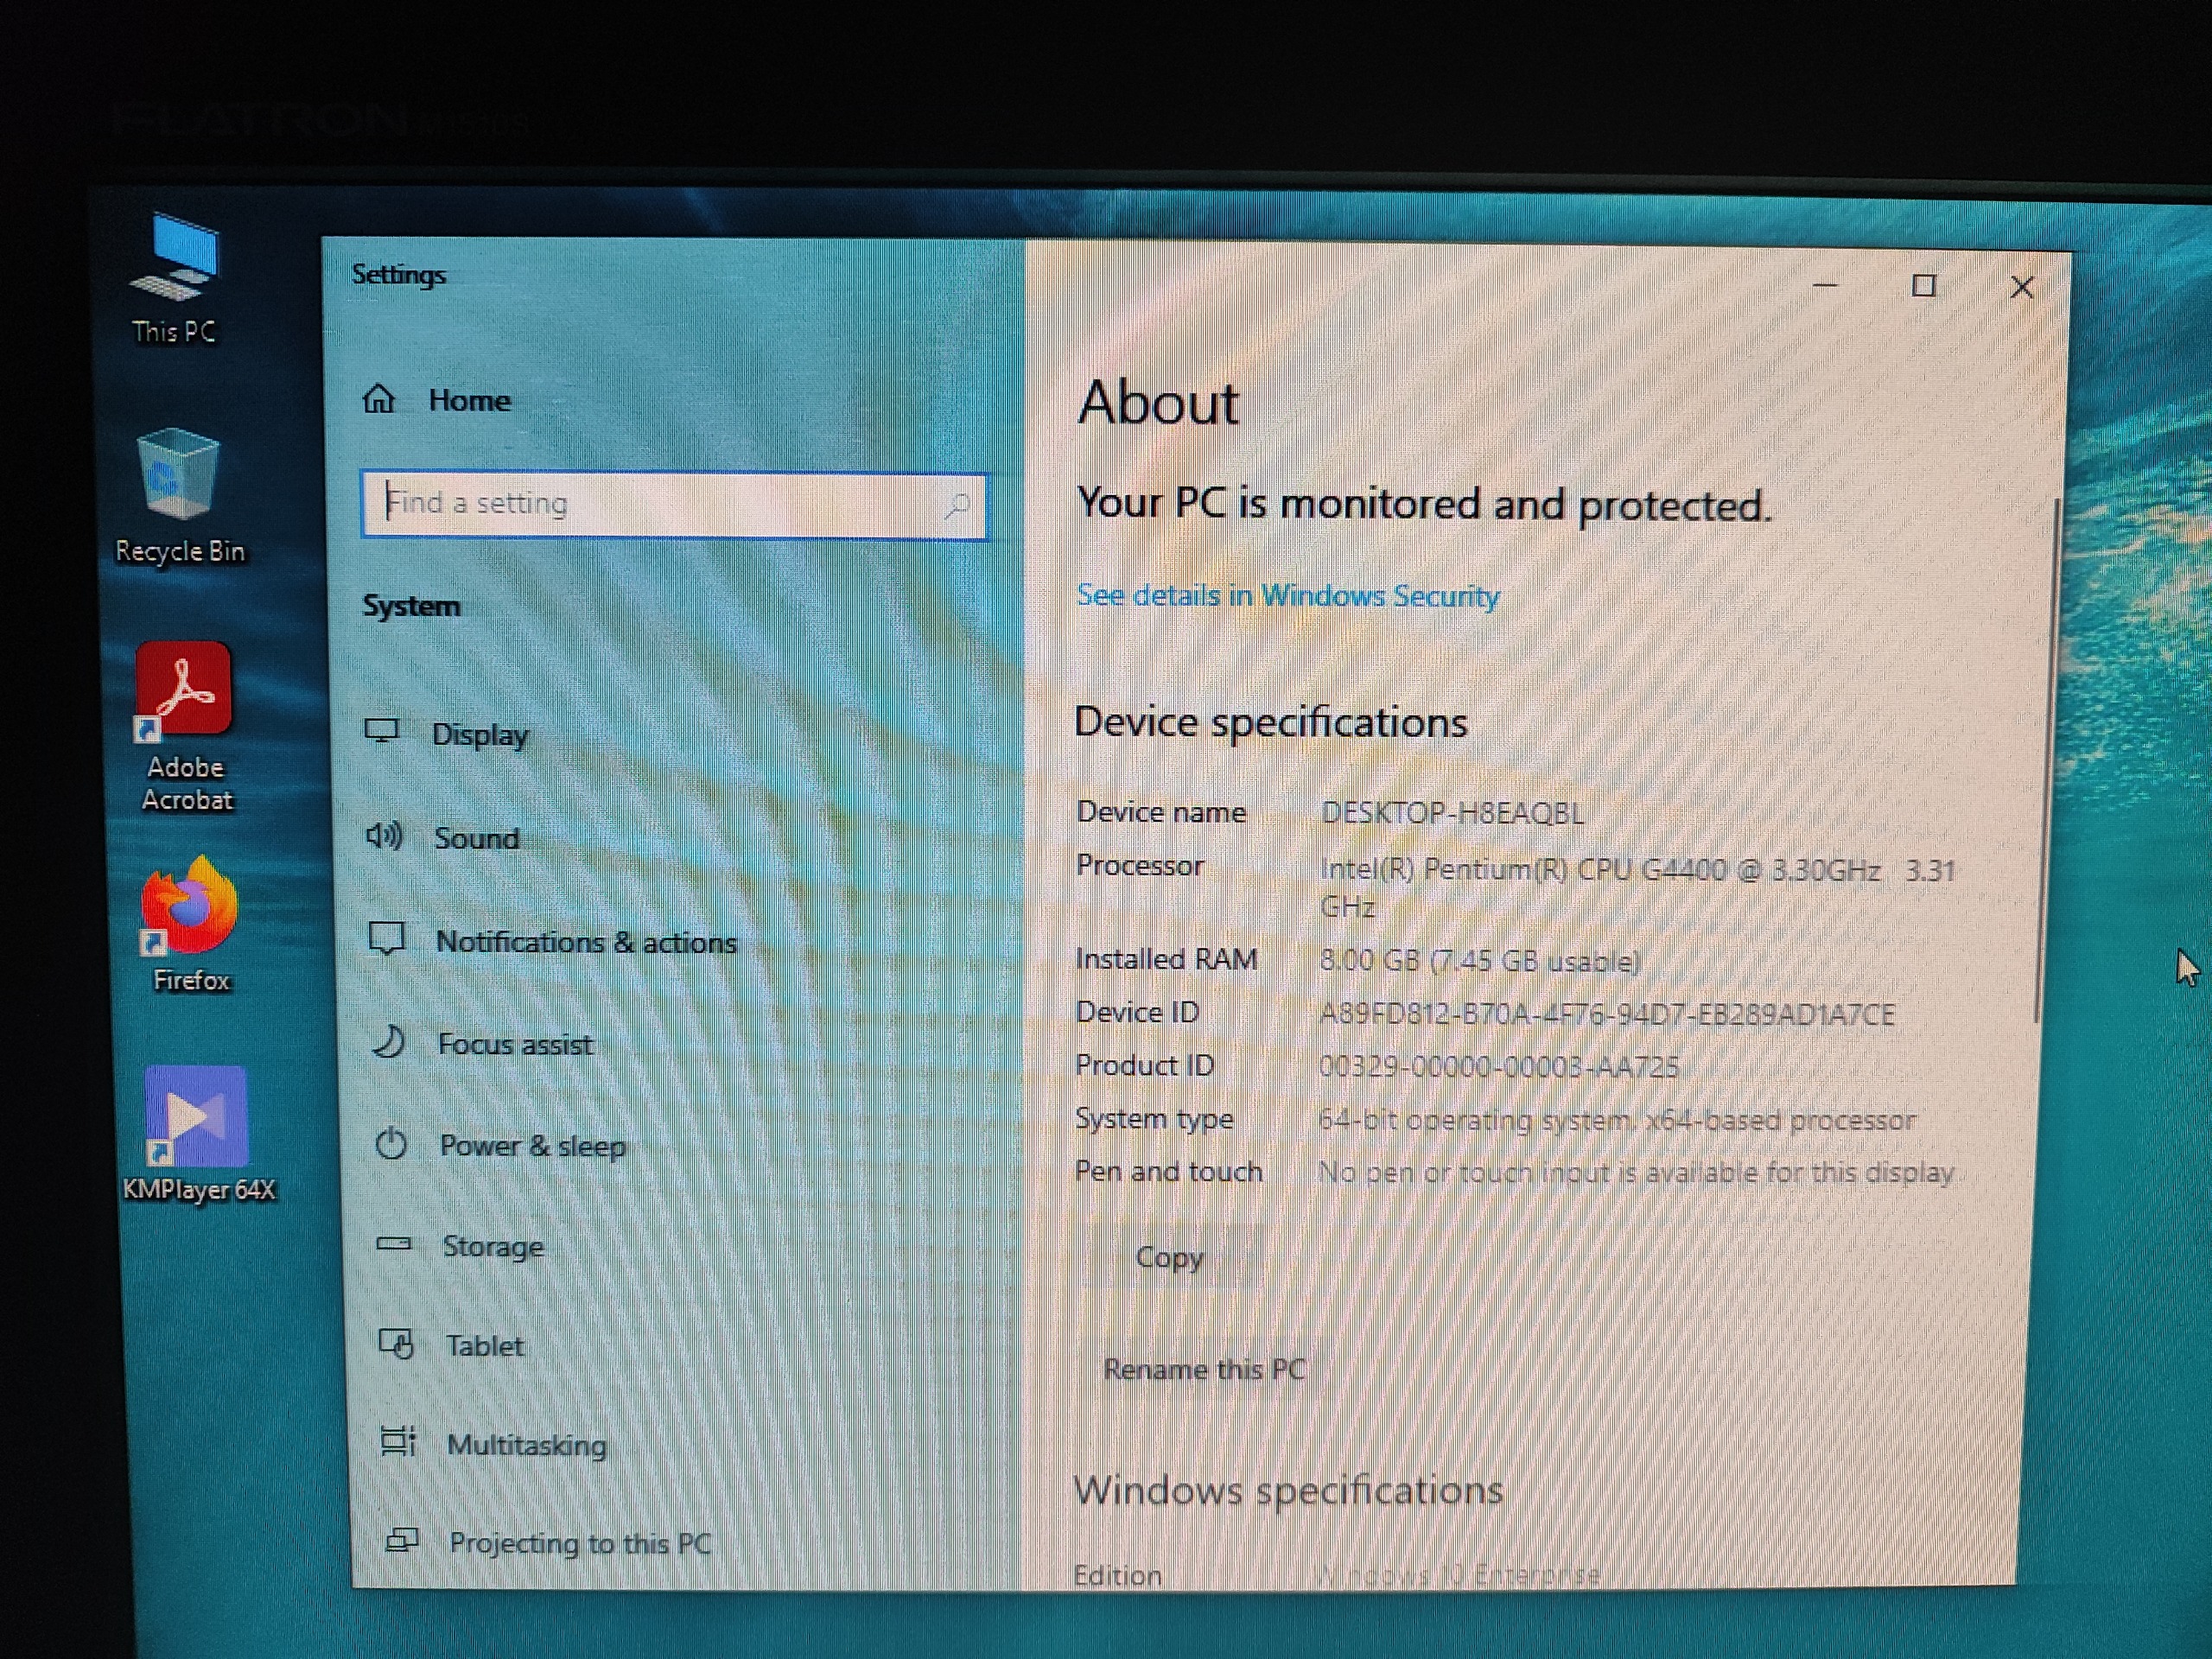Go to Notifications & actions
Viewport: 2212px width, 1659px height.
(585, 942)
